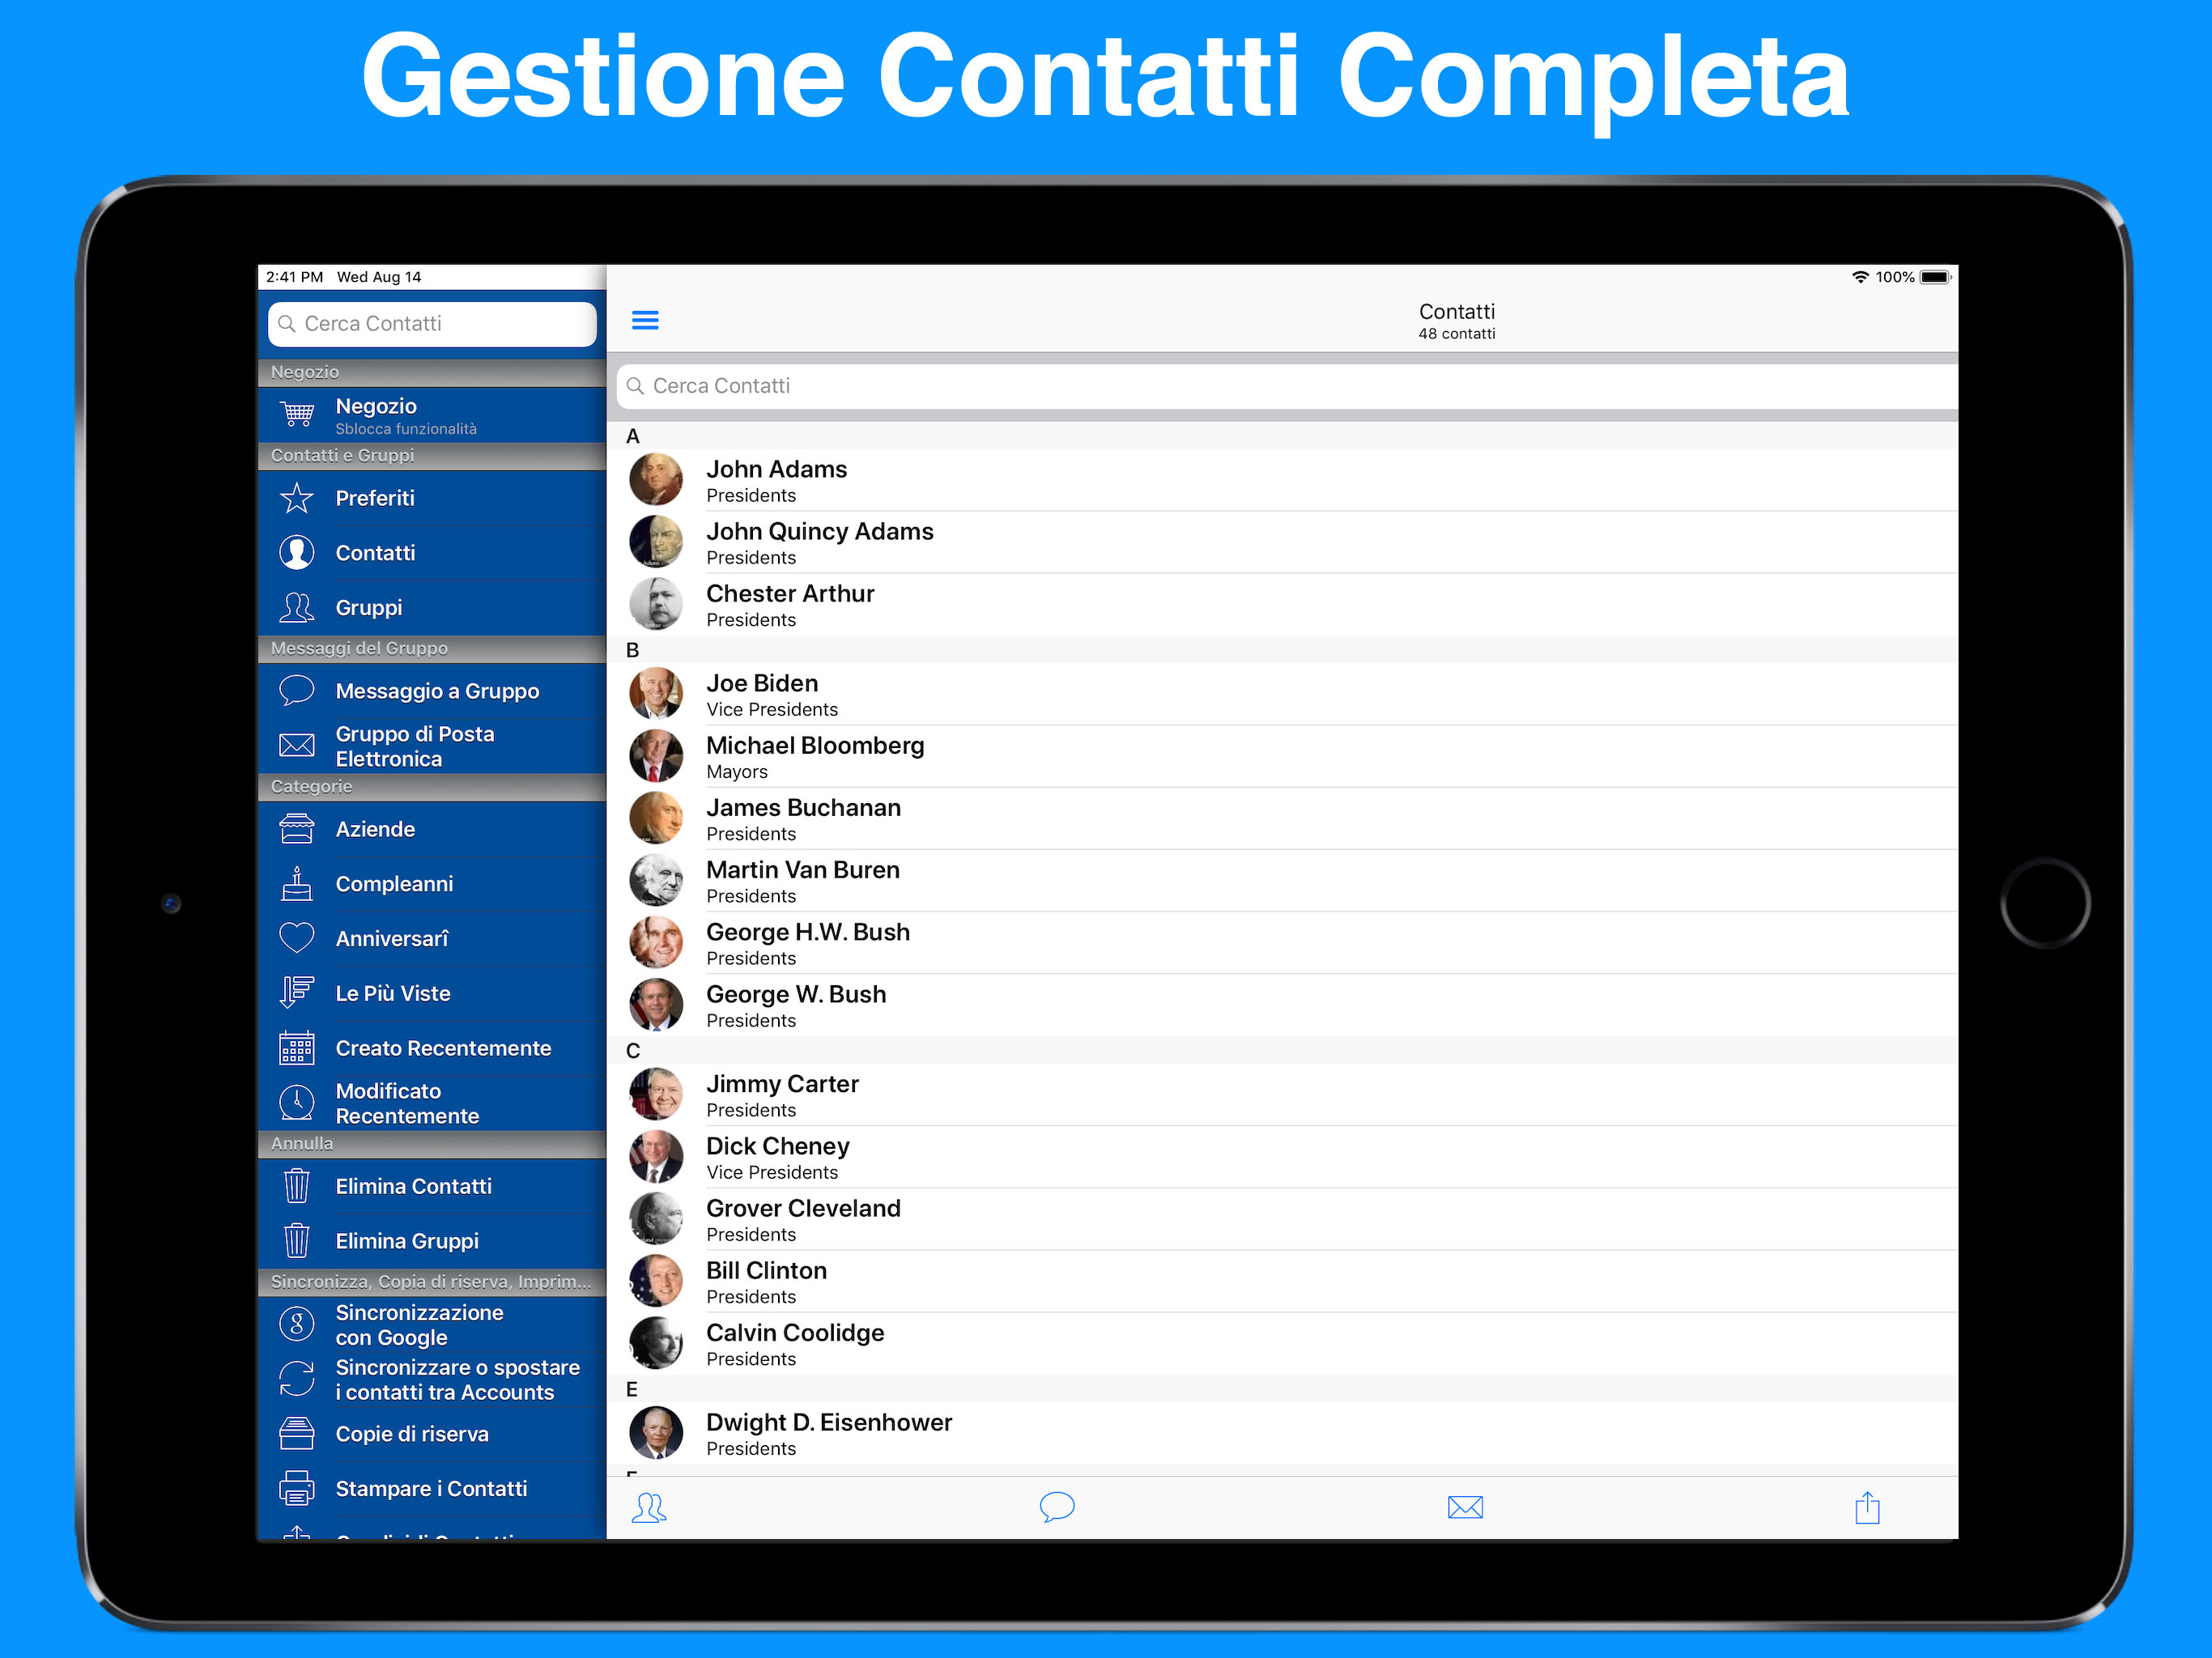Select Copie di riserva menu entry
Image resolution: width=2212 pixels, height=1658 pixels.
432,1433
